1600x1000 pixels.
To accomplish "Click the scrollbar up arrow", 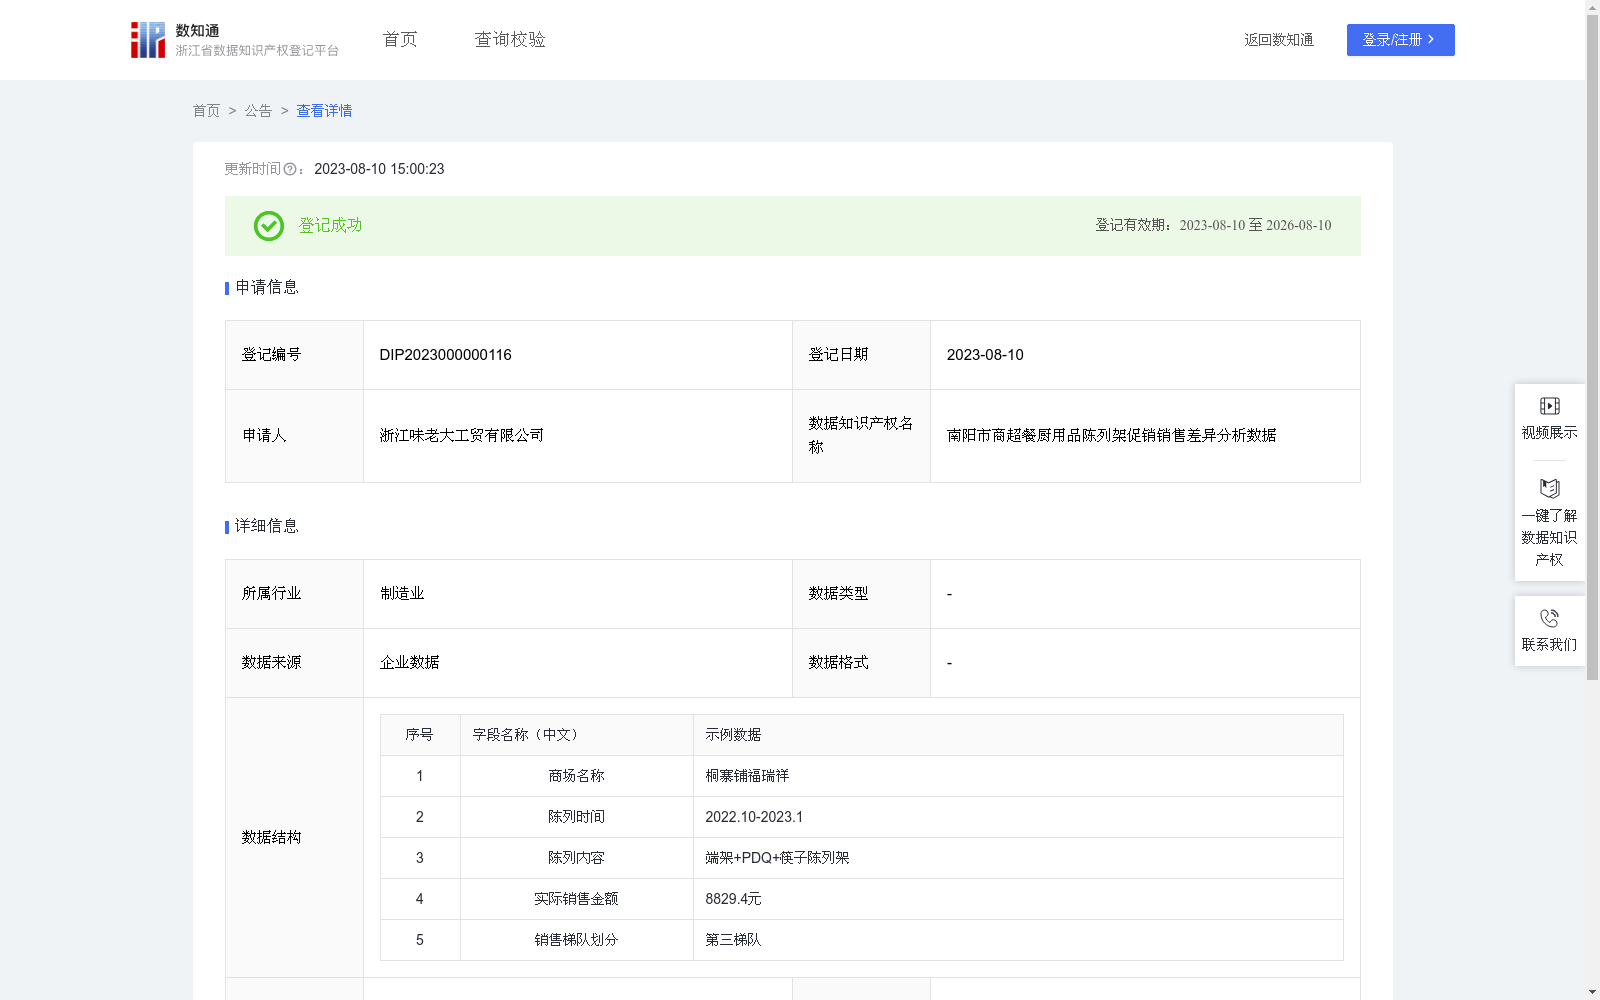I will 1592,7.
